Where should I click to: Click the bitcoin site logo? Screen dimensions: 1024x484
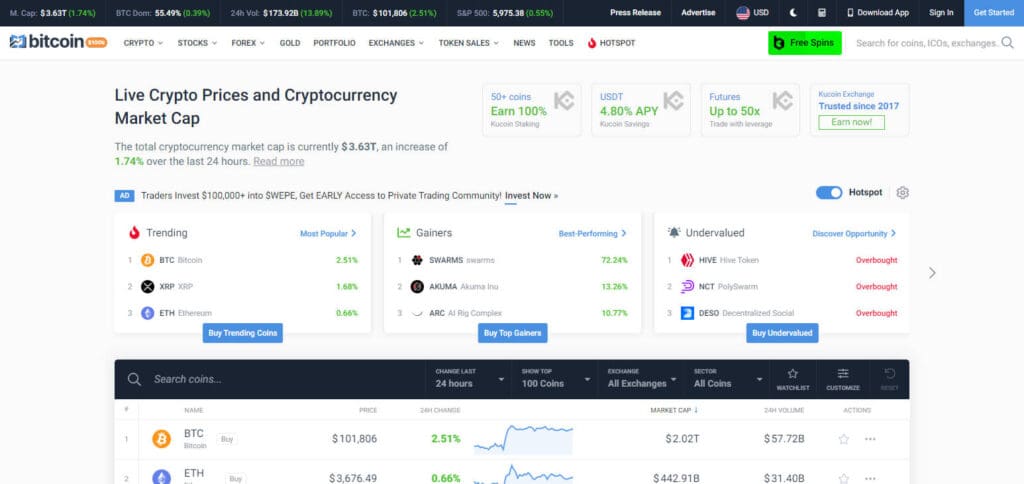pos(58,42)
